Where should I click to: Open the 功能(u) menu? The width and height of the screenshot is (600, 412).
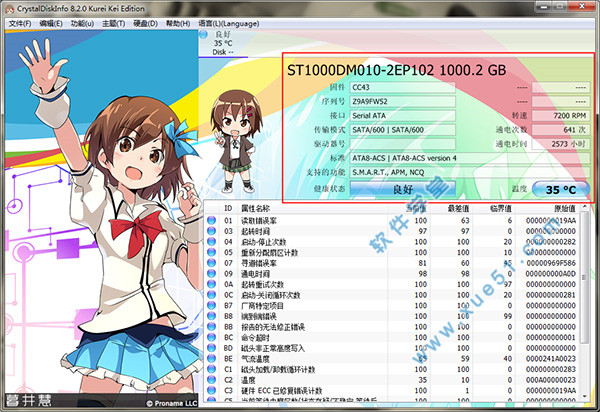82,23
